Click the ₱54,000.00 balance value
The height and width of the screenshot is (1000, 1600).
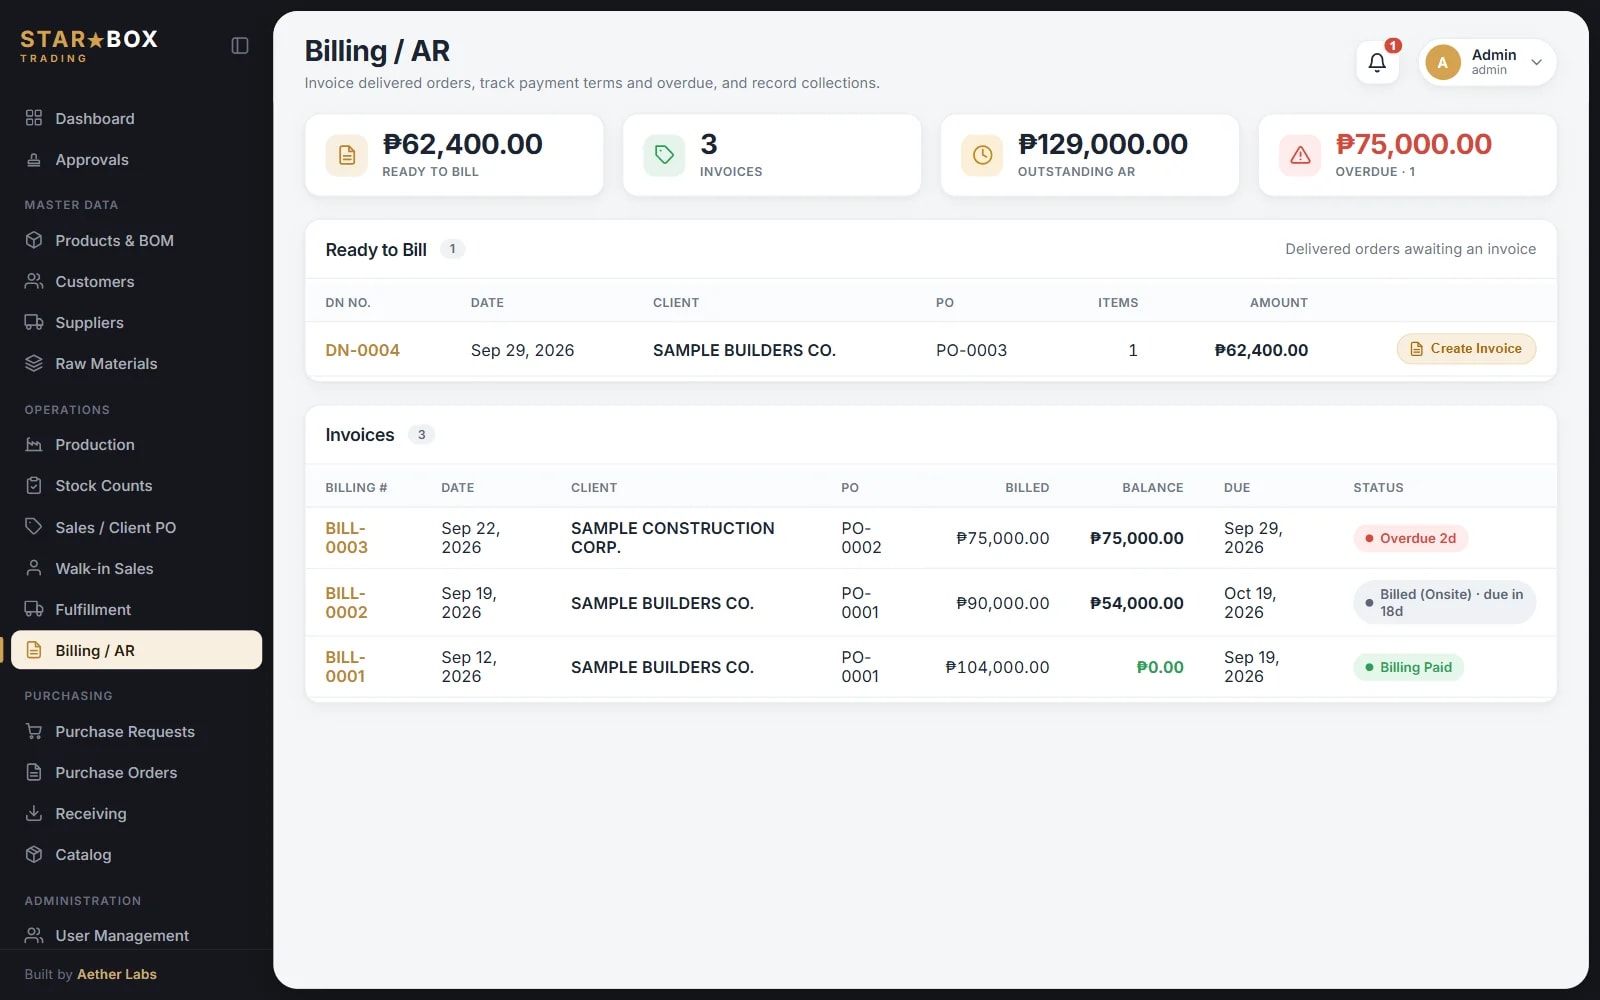tap(1137, 603)
